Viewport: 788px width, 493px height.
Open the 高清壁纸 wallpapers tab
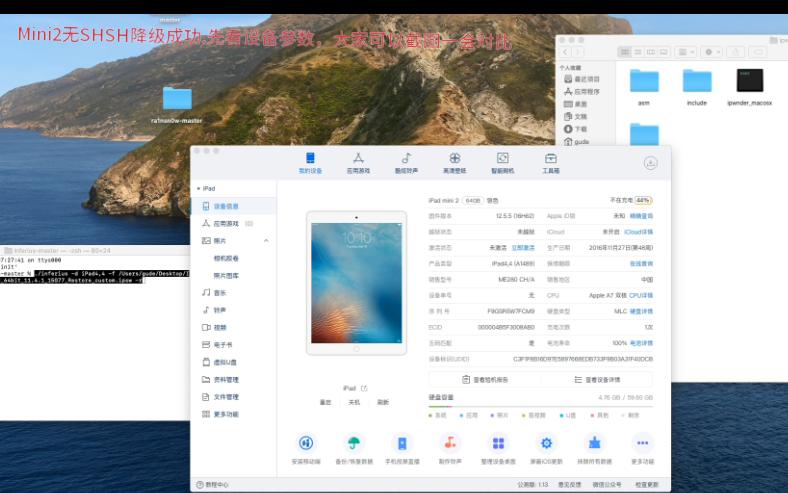pos(454,163)
